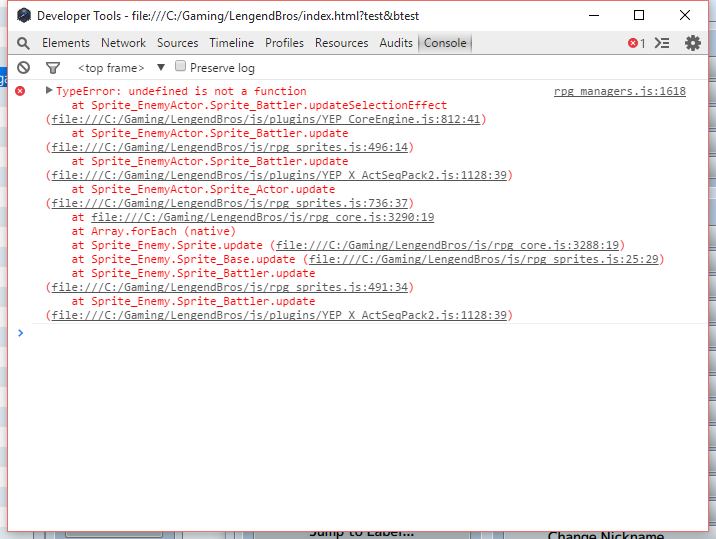Screen dimensions: 716x539
Task: Click the search magnifier icon in DevTools
Action: click(x=23, y=43)
